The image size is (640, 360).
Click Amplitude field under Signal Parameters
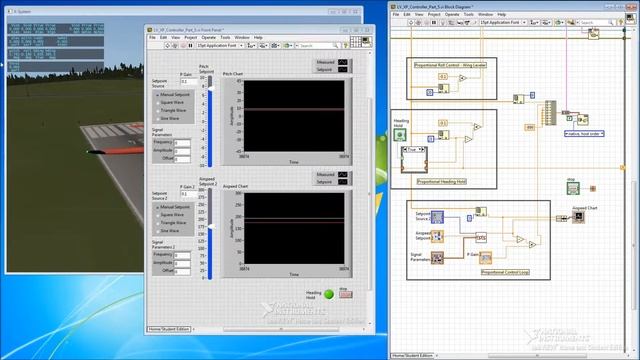point(182,151)
